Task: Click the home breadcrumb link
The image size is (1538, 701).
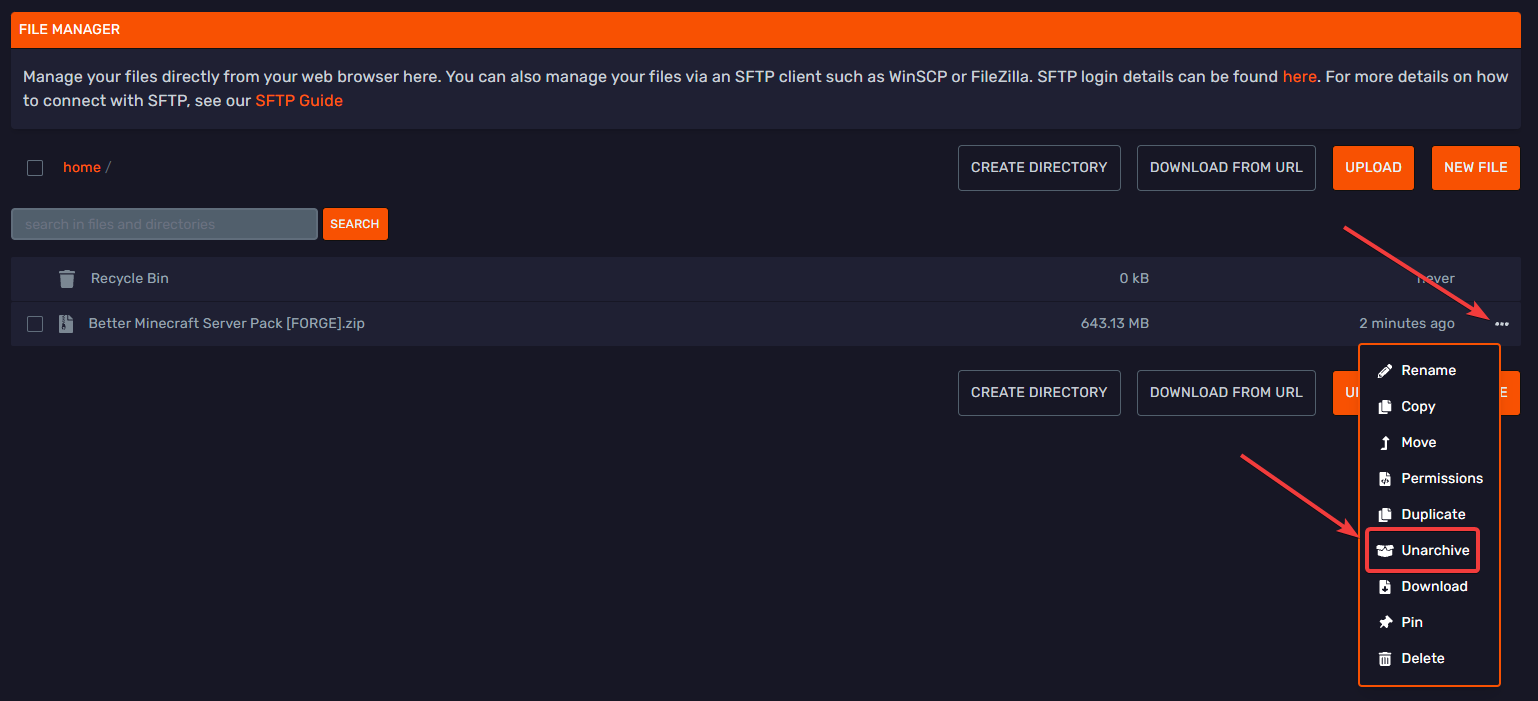Action: point(81,168)
